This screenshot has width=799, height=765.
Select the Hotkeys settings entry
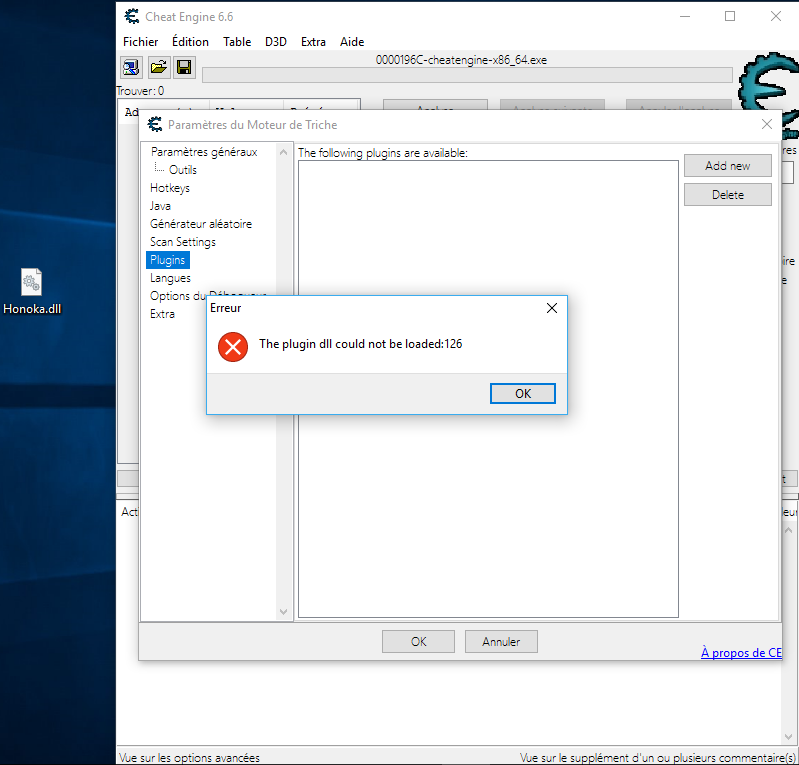coord(170,188)
